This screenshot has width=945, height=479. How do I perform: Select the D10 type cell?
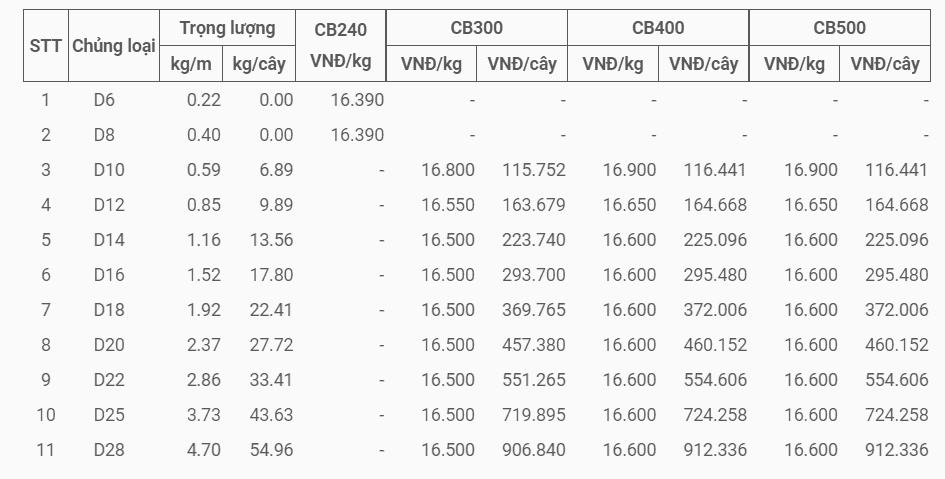coord(109,170)
